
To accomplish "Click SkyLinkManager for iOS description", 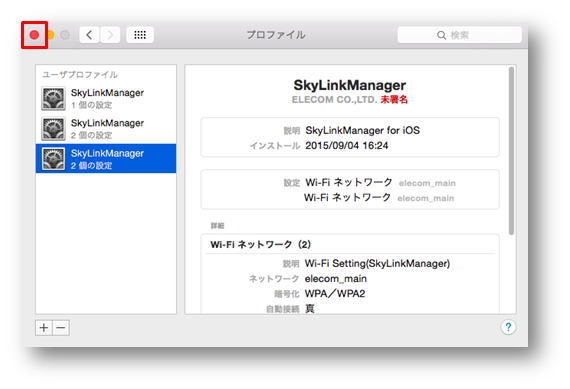I will pyautogui.click(x=362, y=130).
